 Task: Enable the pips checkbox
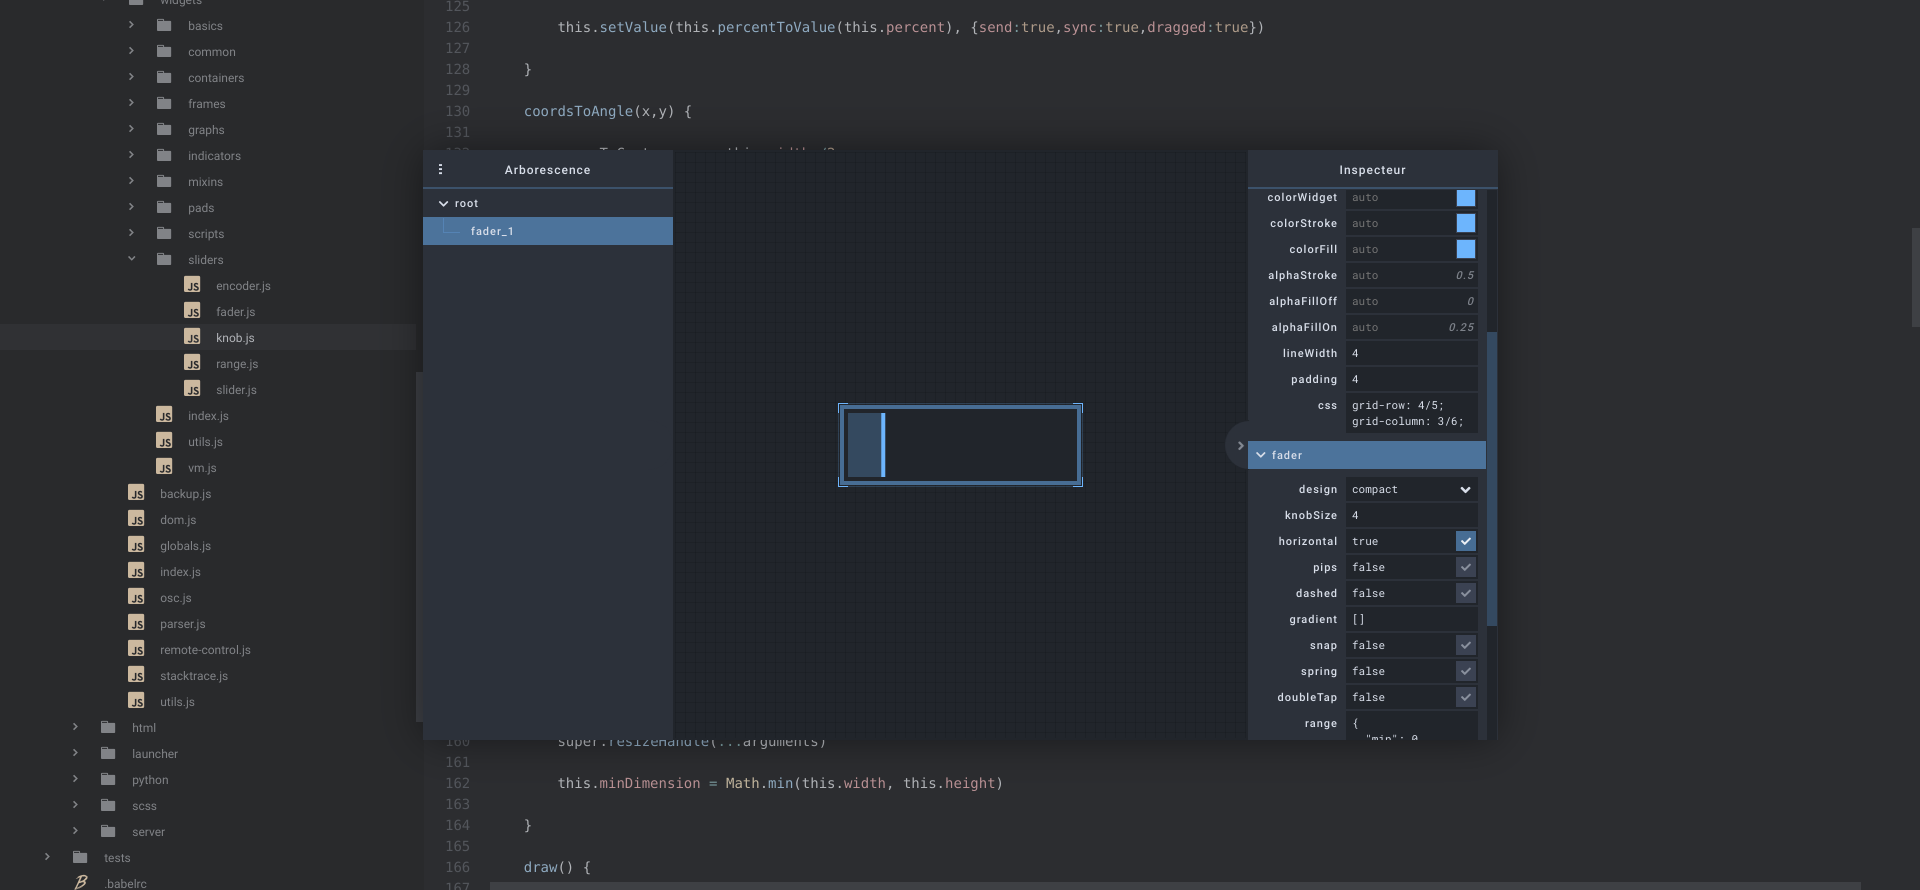pos(1465,567)
